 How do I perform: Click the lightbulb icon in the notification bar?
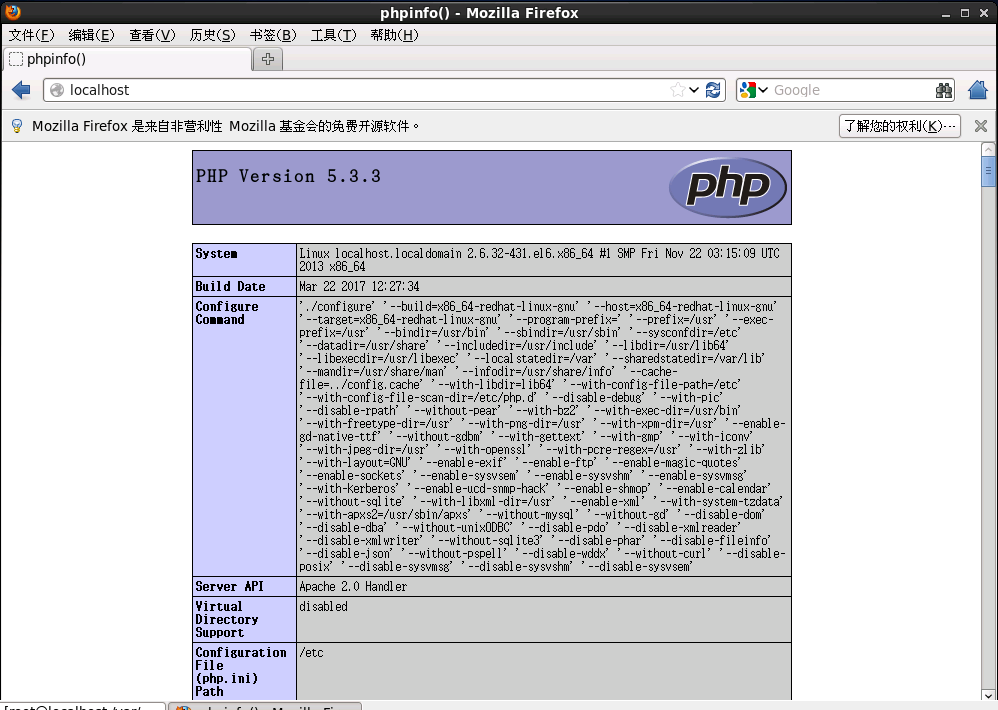point(17,126)
